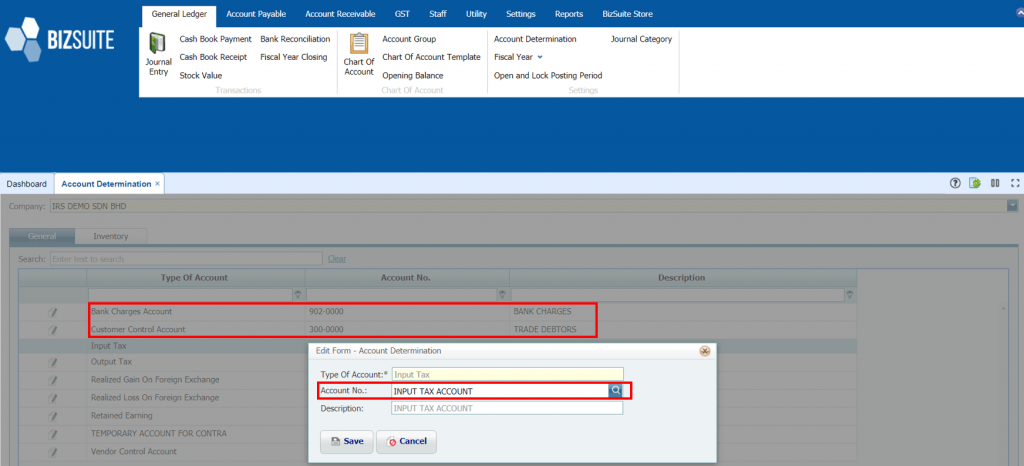Edit the Customer Control Account row pencil
The width and height of the screenshot is (1024, 466).
click(x=53, y=330)
